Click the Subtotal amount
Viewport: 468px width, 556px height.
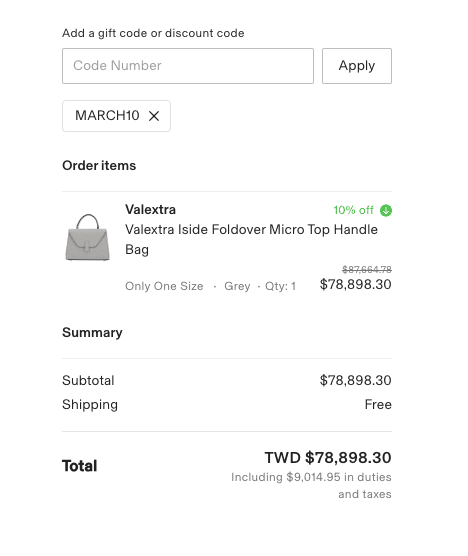point(356,380)
